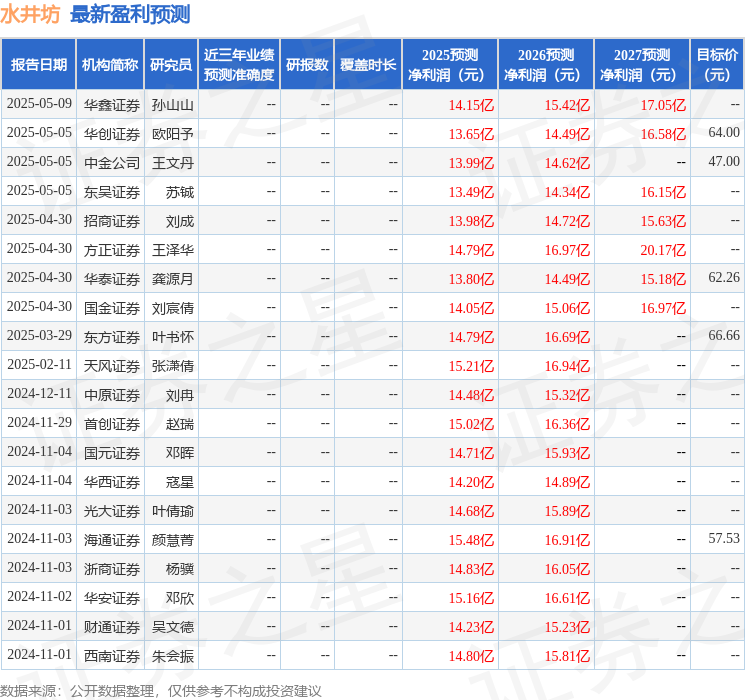Click the 14.15亿 profit value
745x700 pixels.
pos(471,105)
